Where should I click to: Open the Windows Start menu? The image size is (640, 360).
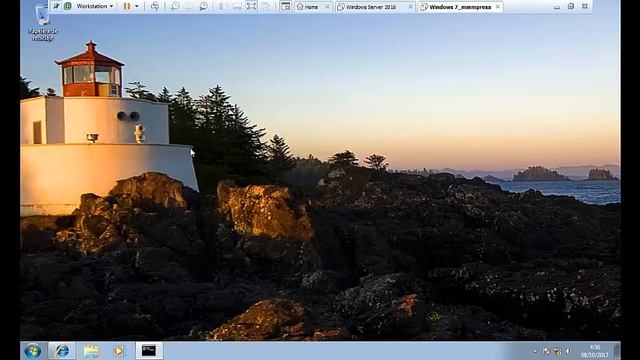(x=33, y=351)
